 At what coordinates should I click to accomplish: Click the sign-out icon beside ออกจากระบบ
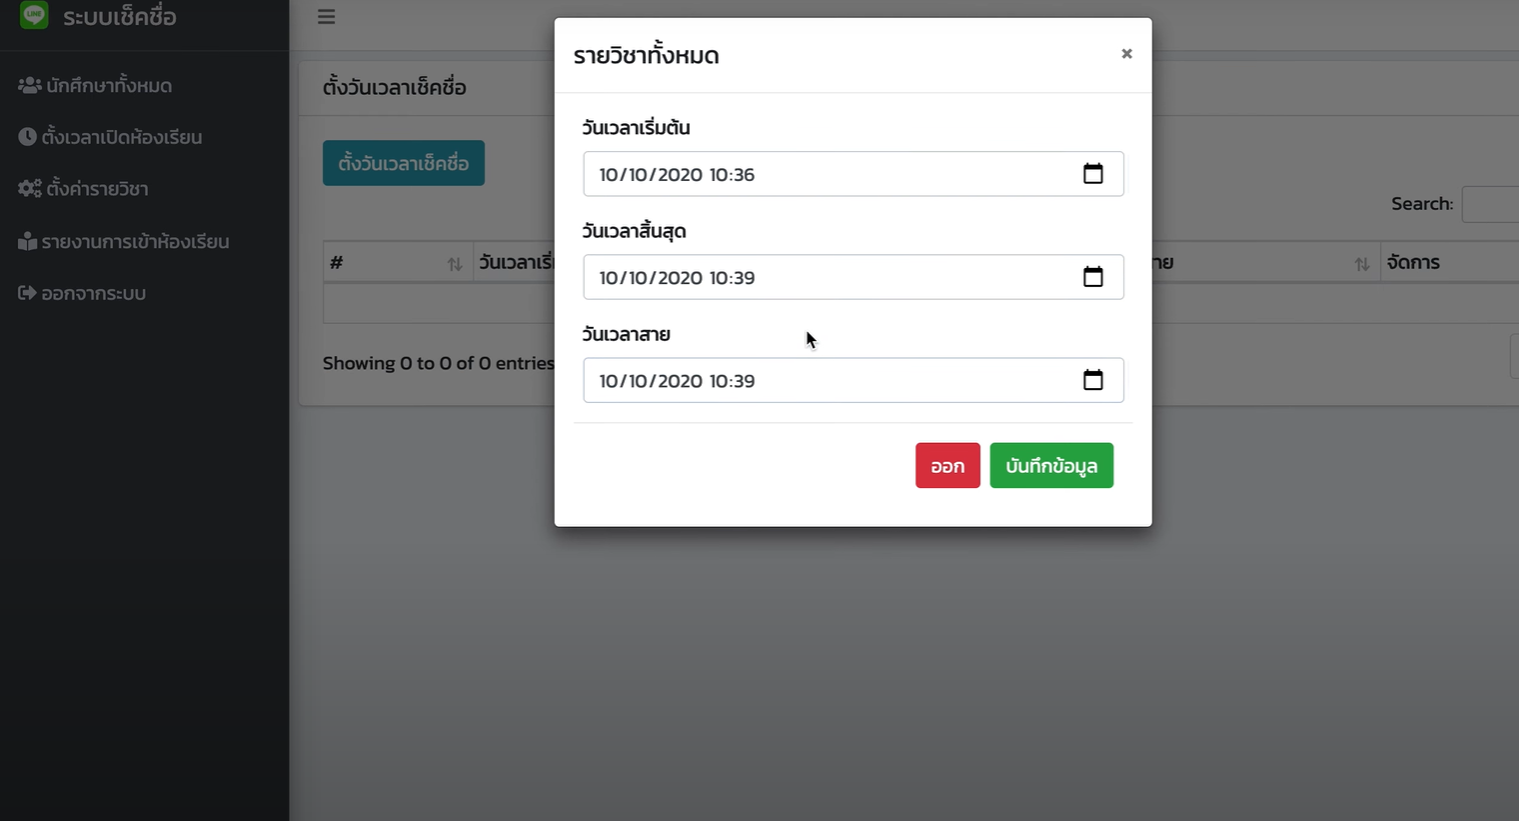coord(27,293)
